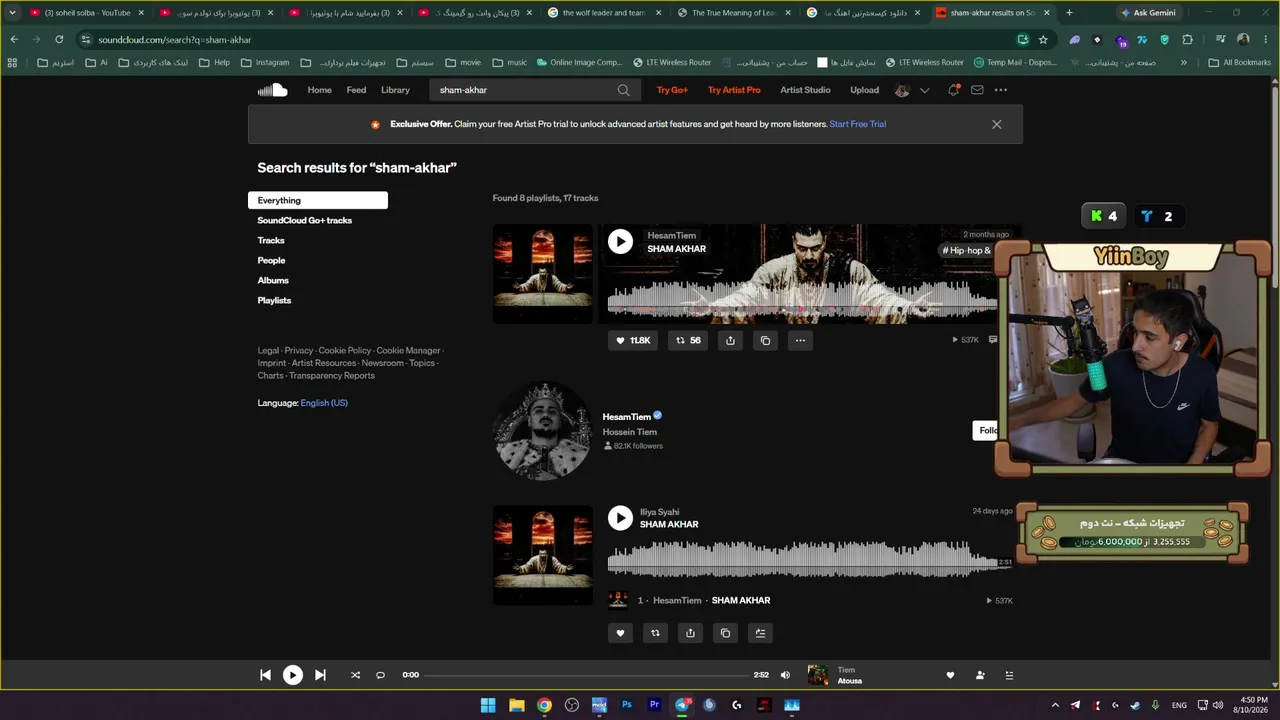Open the Cookie Policy footer link
This screenshot has height=720, width=1280.
tap(345, 351)
